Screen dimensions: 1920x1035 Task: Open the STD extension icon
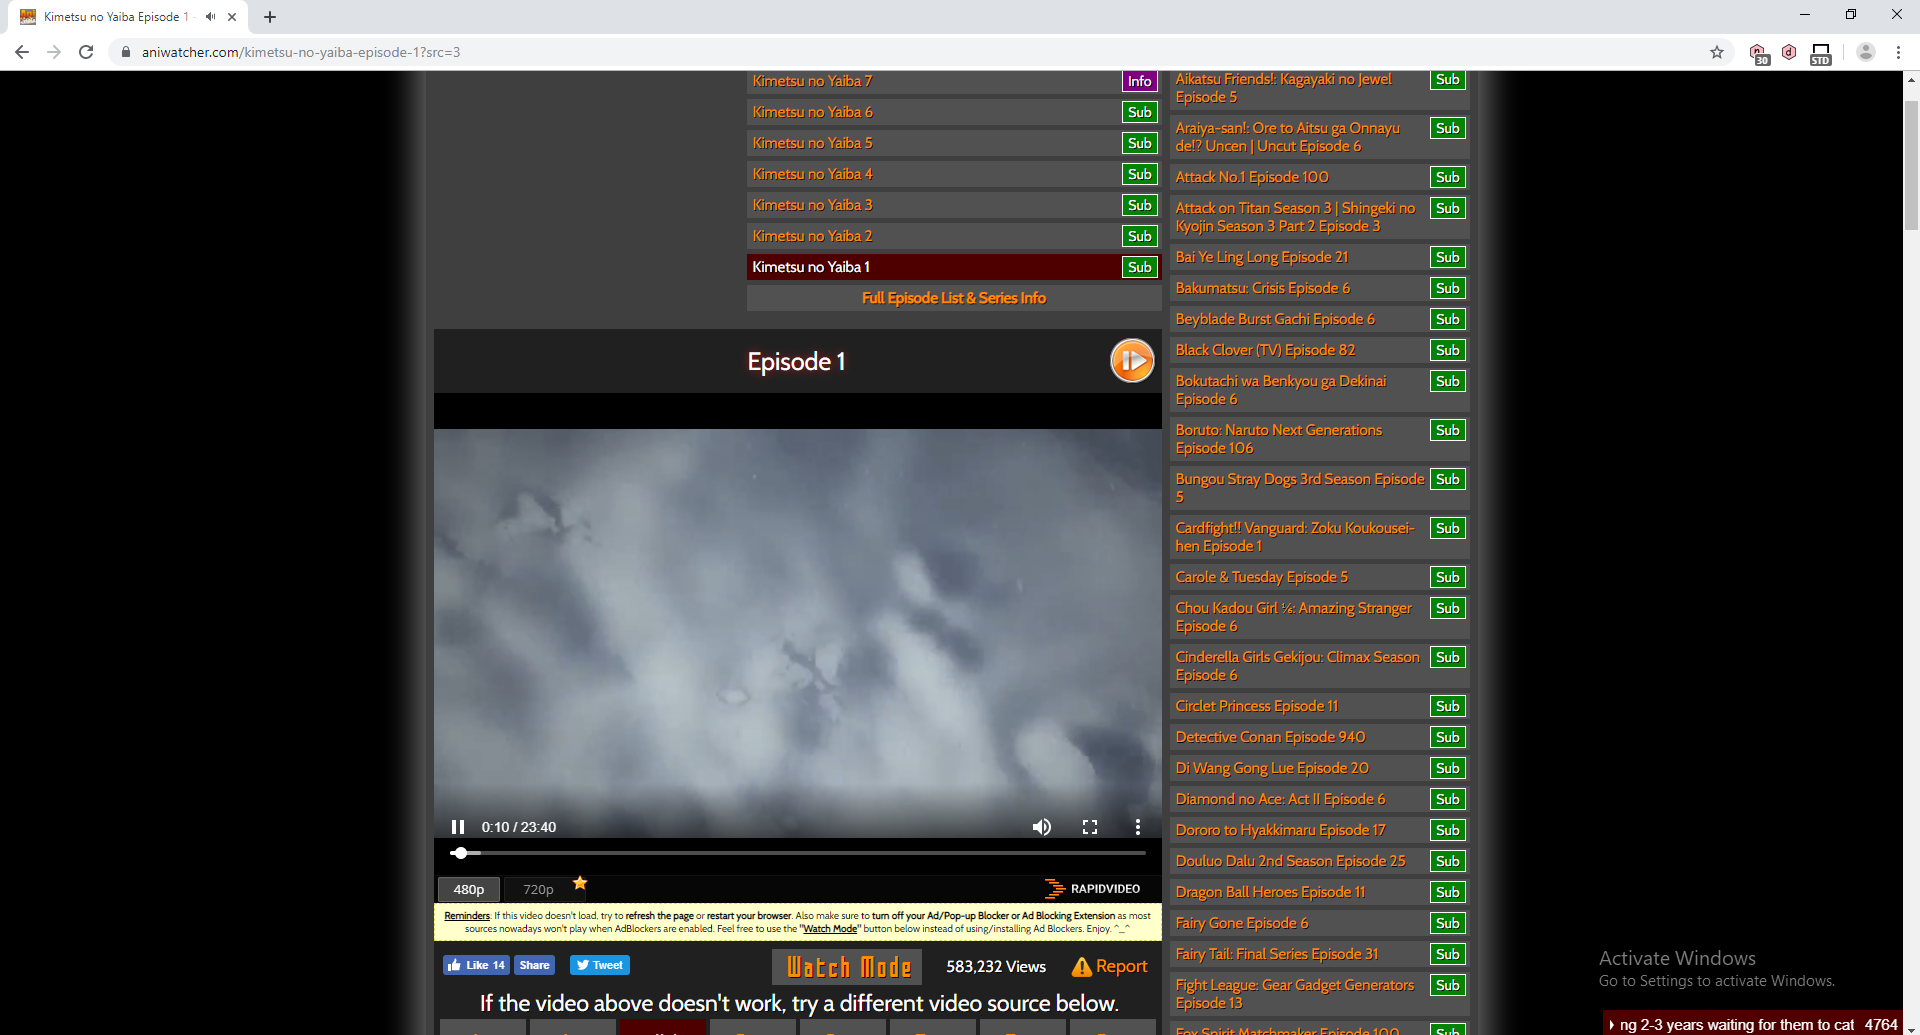(x=1821, y=53)
